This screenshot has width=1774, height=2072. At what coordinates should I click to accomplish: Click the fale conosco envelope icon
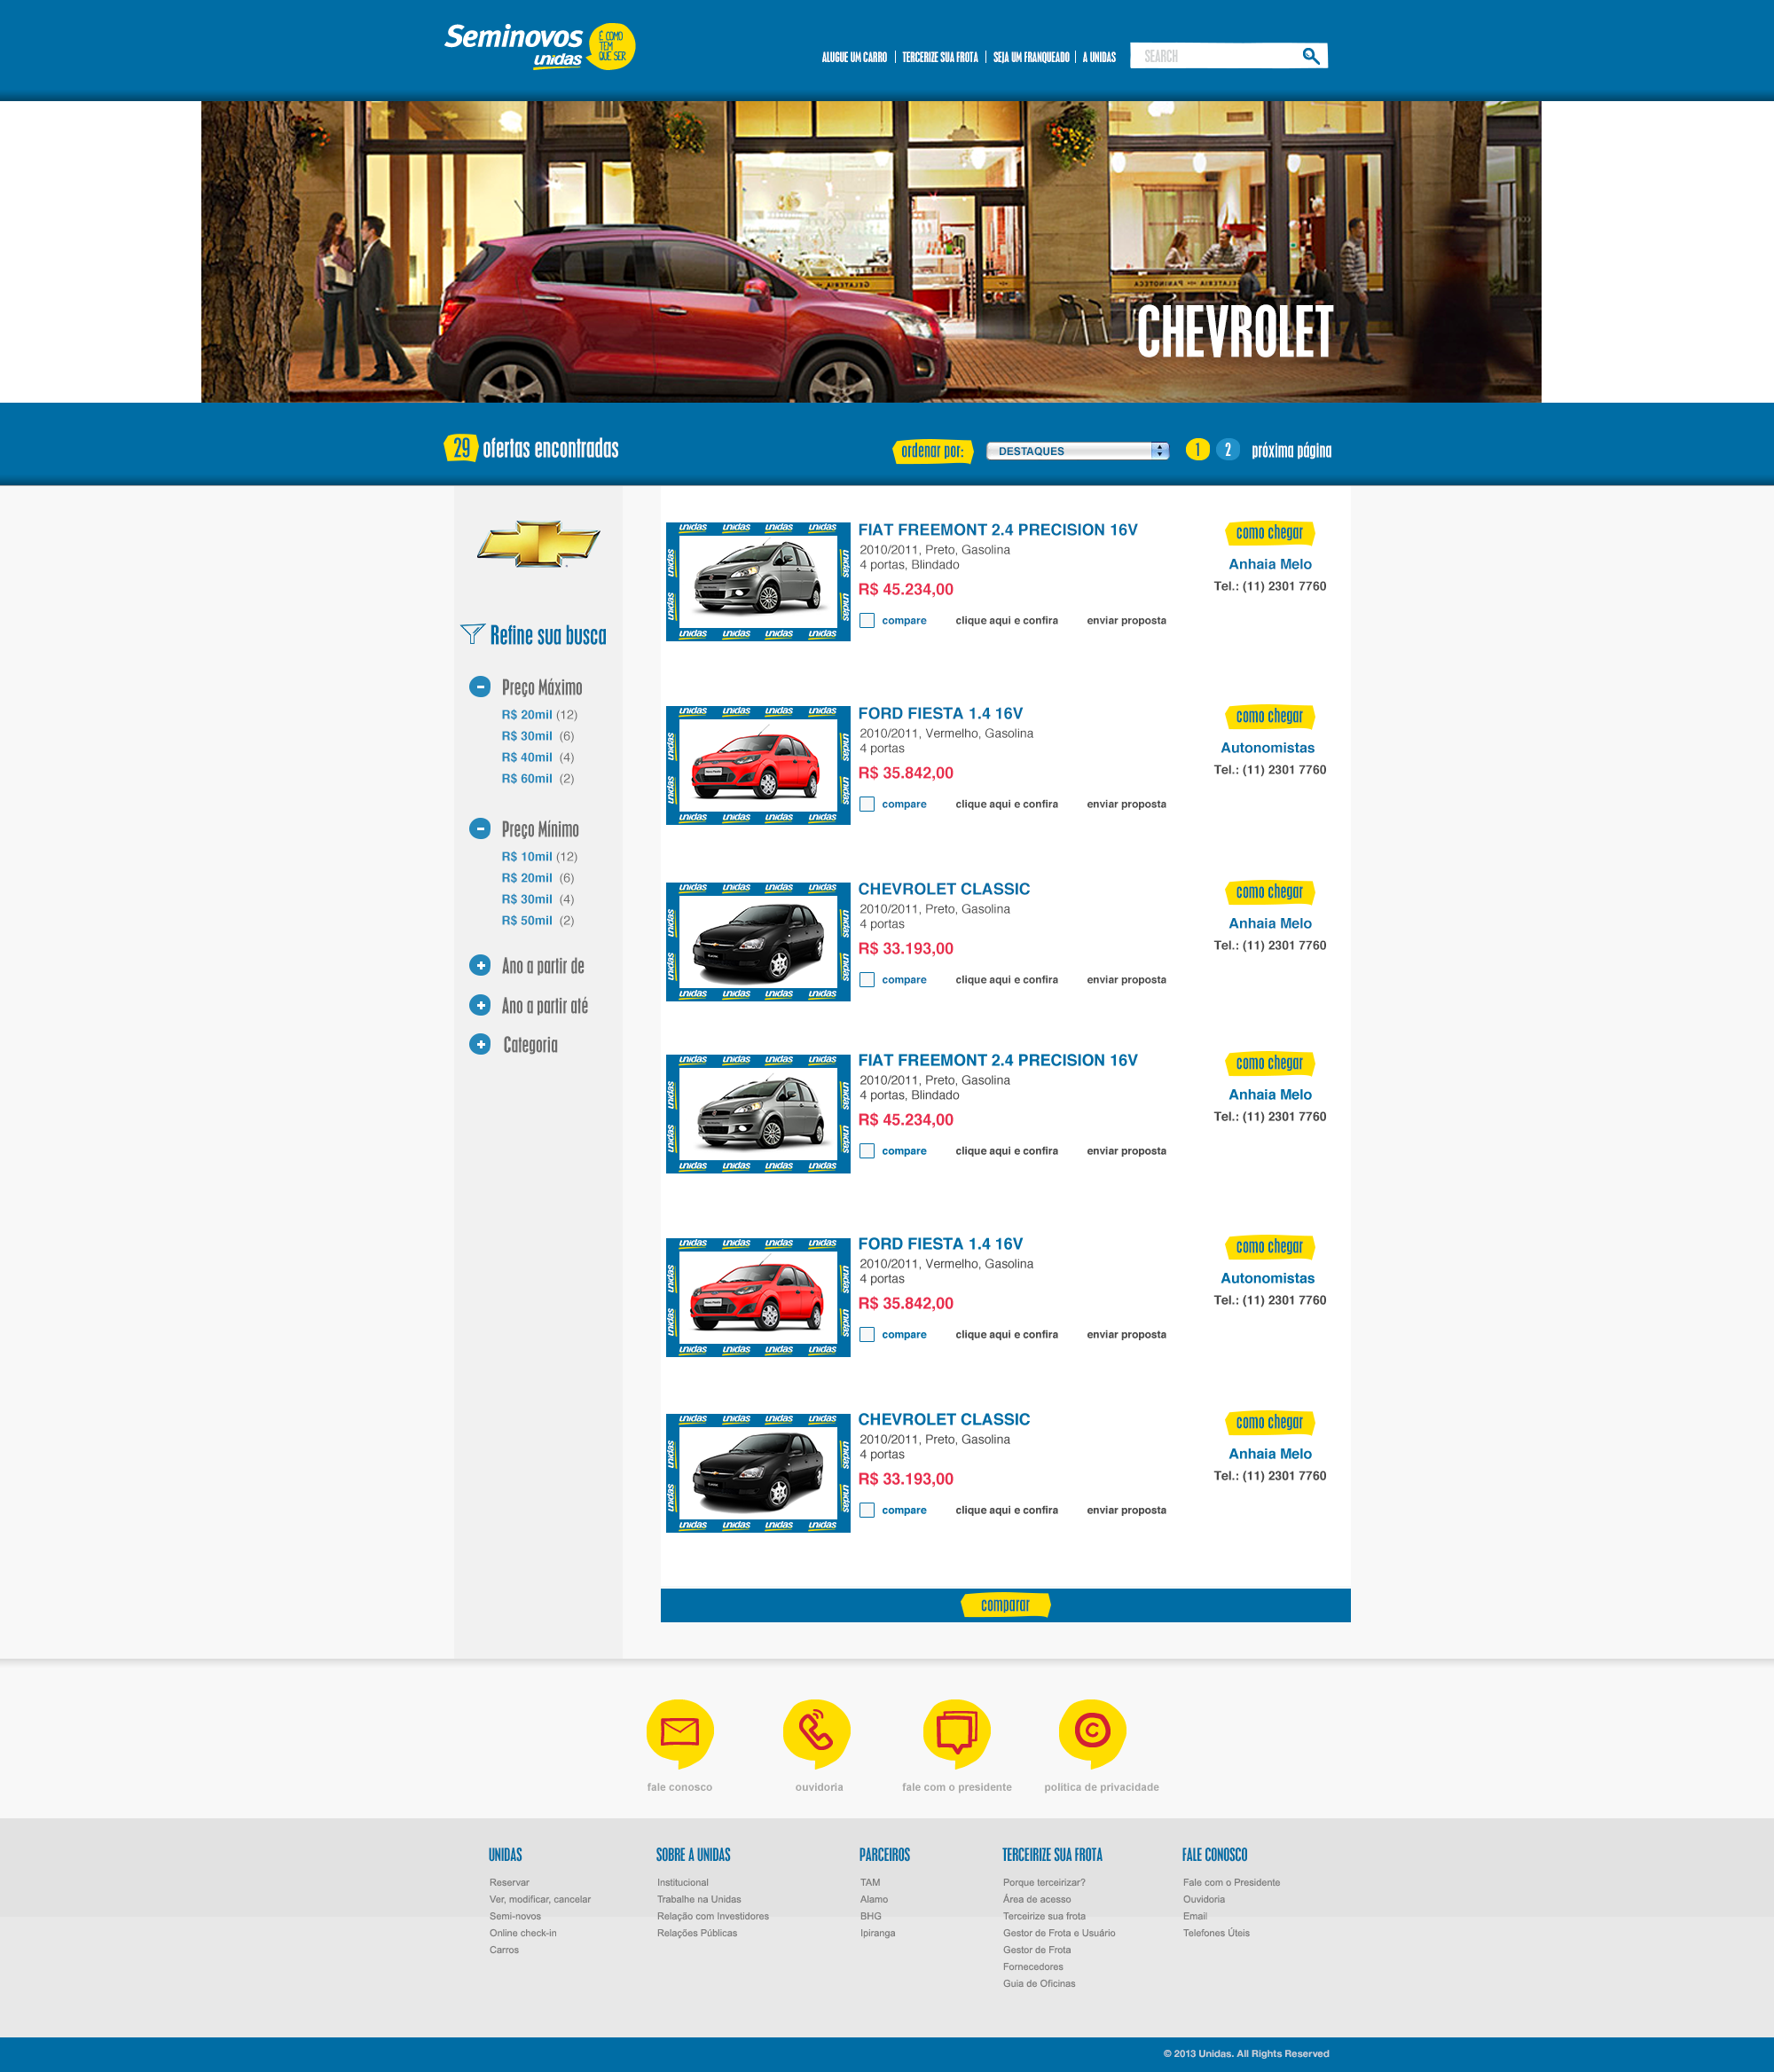[680, 1731]
